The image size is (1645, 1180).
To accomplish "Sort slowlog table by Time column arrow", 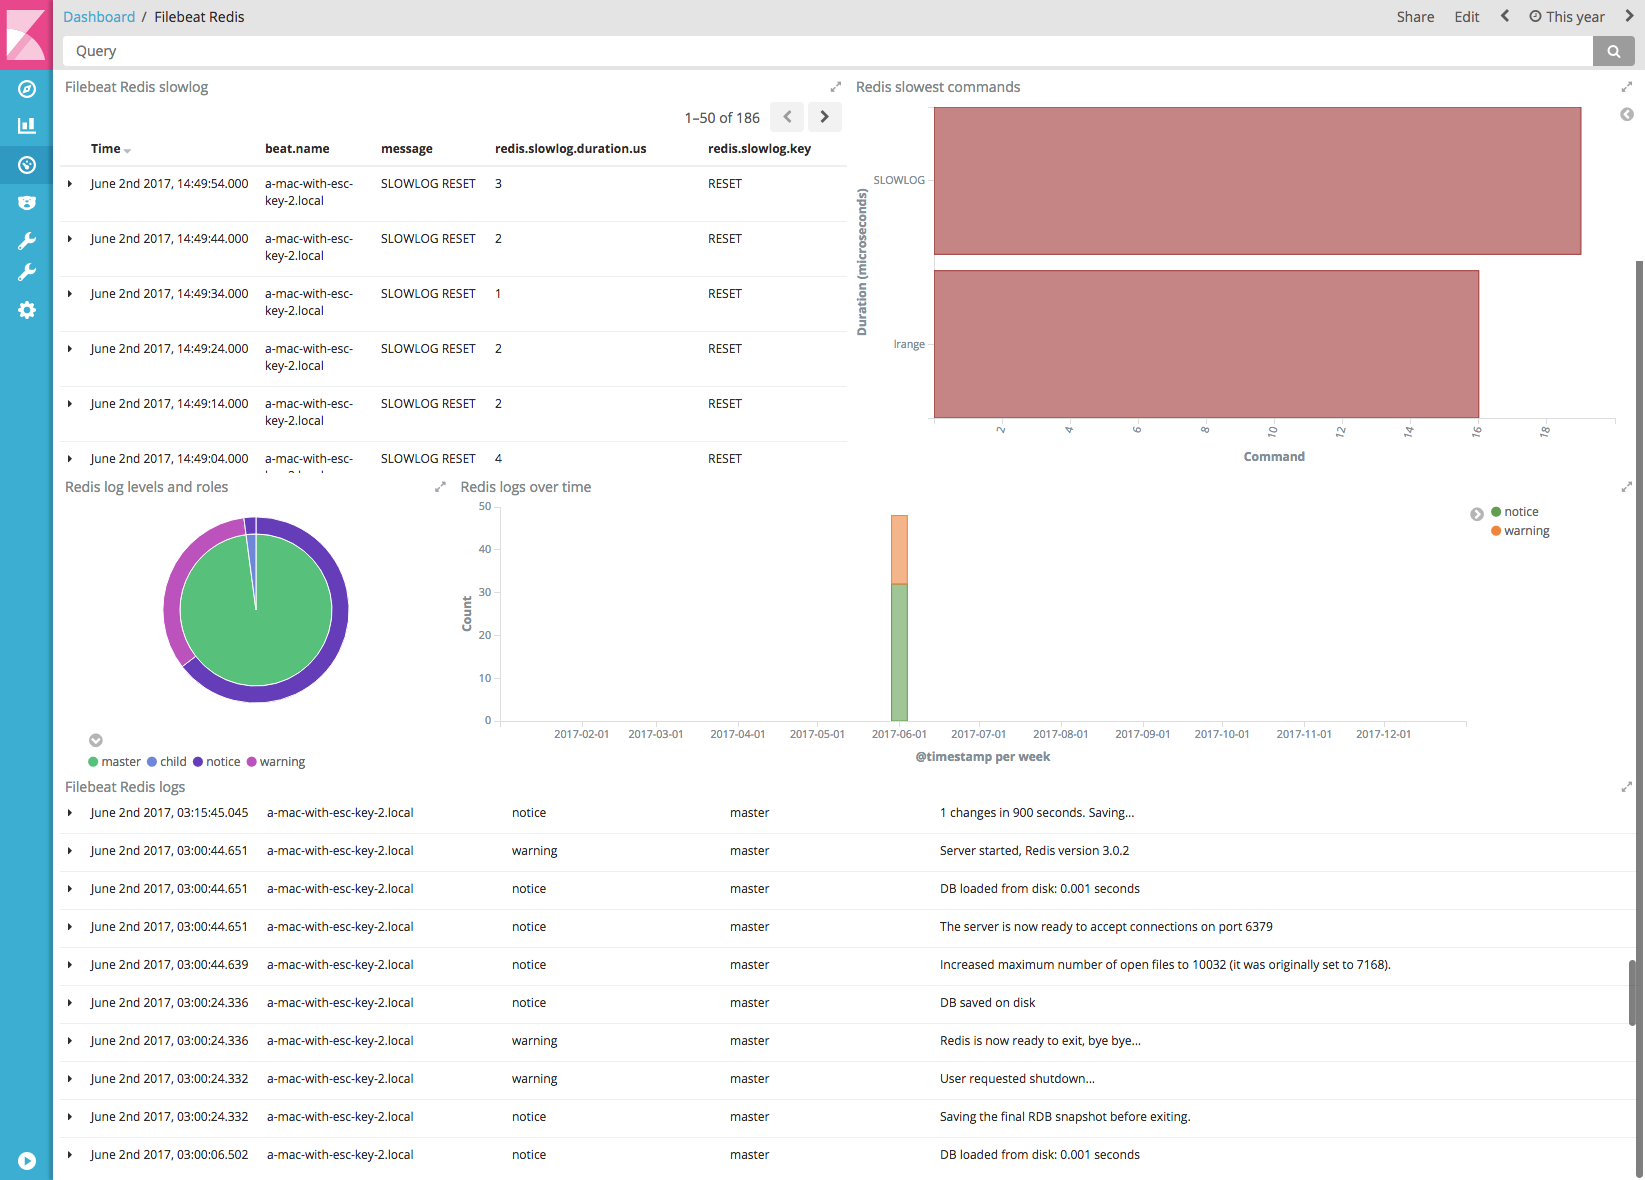I will (127, 150).
